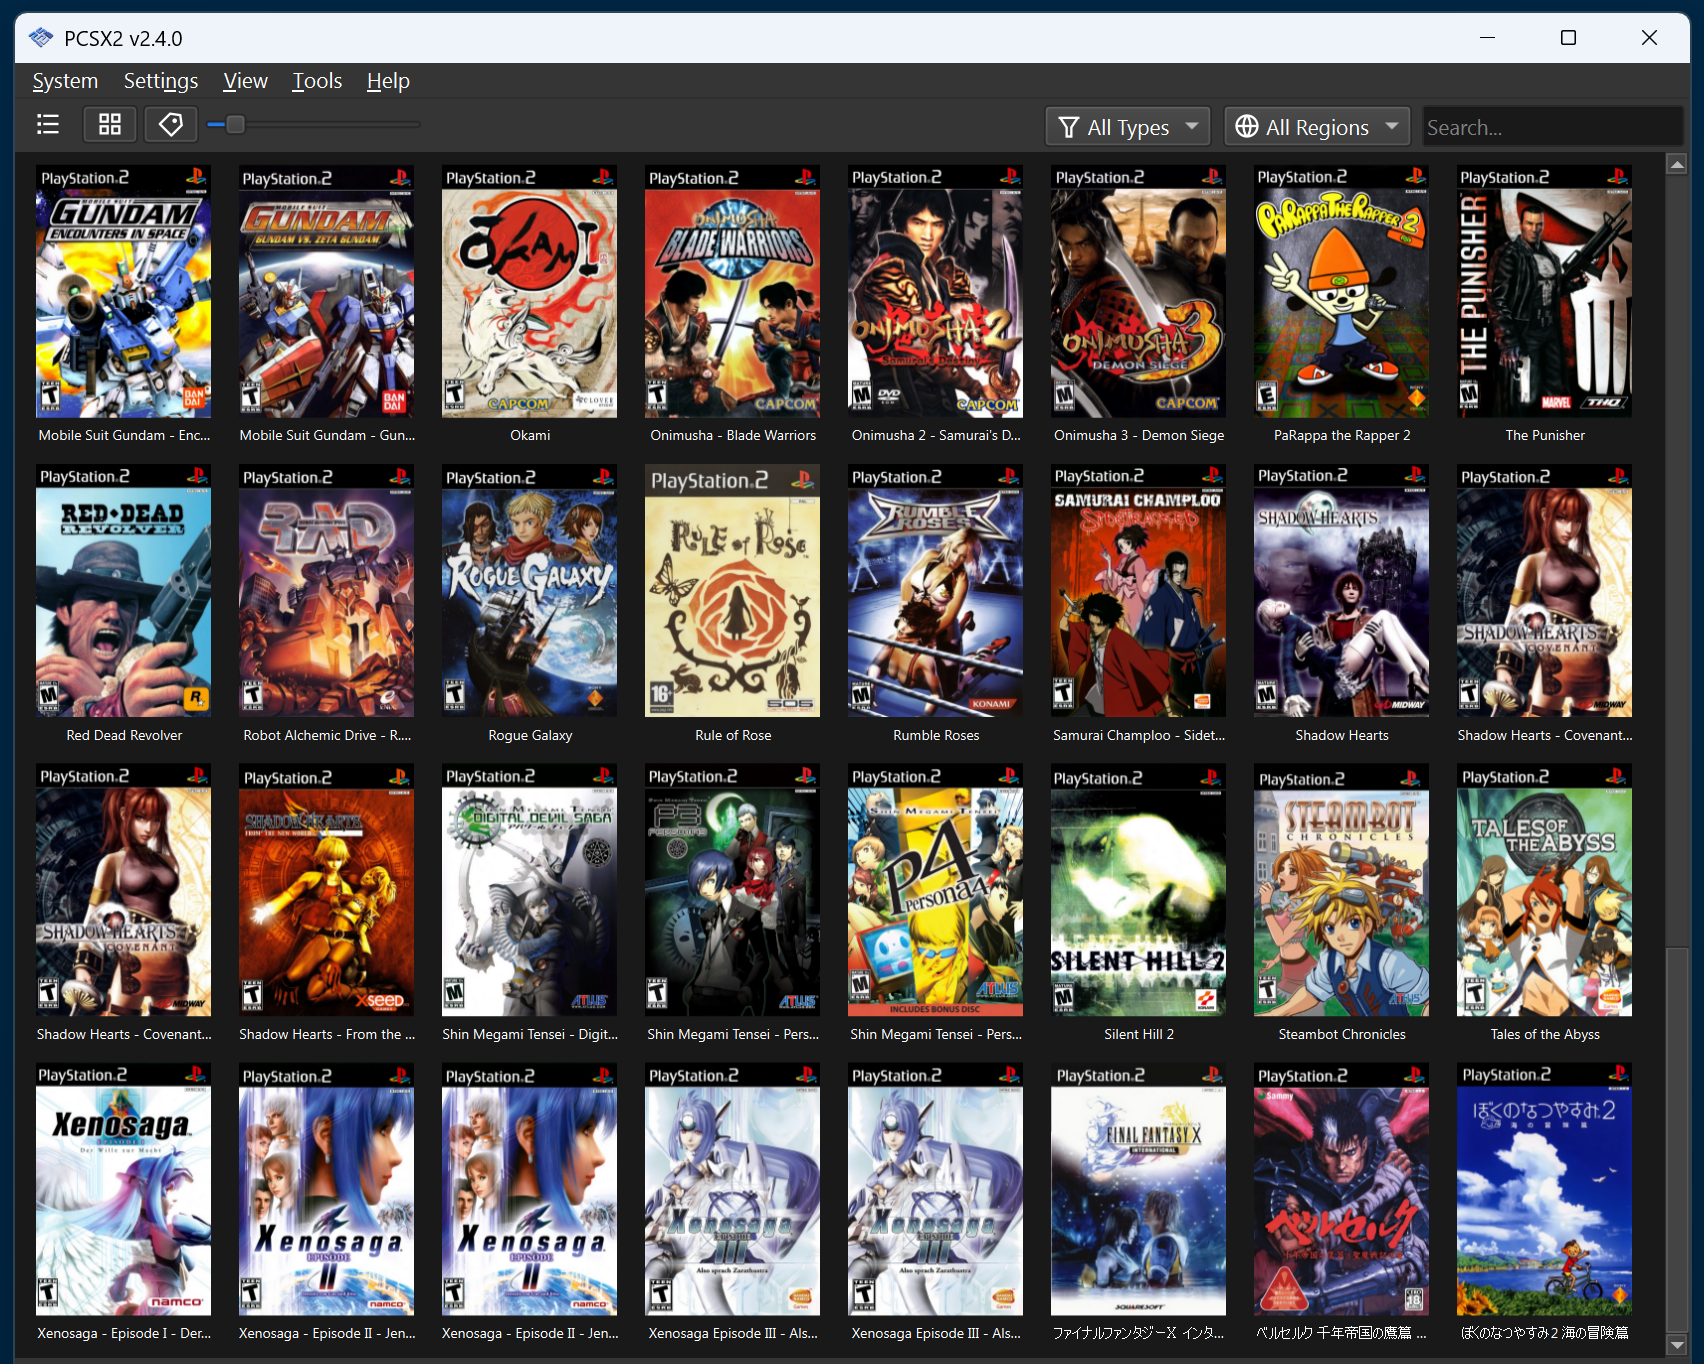
Task: Select the Red Dead Revolver cover
Action: coord(124,590)
